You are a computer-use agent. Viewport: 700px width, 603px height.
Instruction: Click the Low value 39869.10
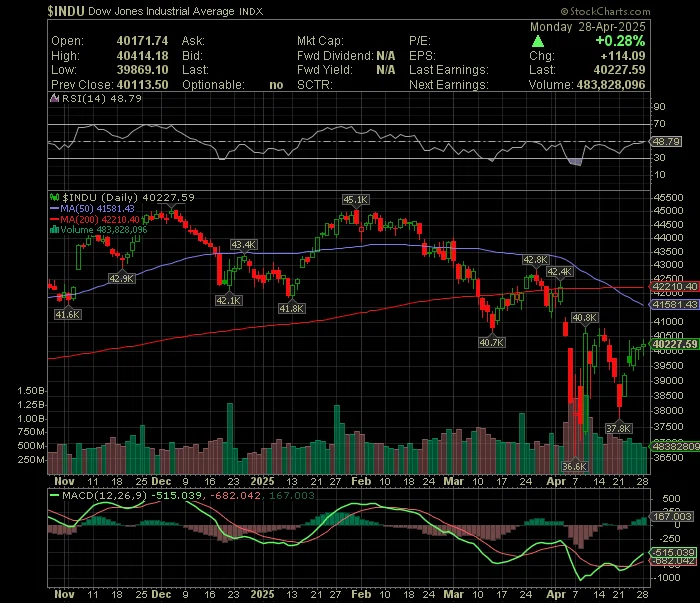(x=142, y=70)
